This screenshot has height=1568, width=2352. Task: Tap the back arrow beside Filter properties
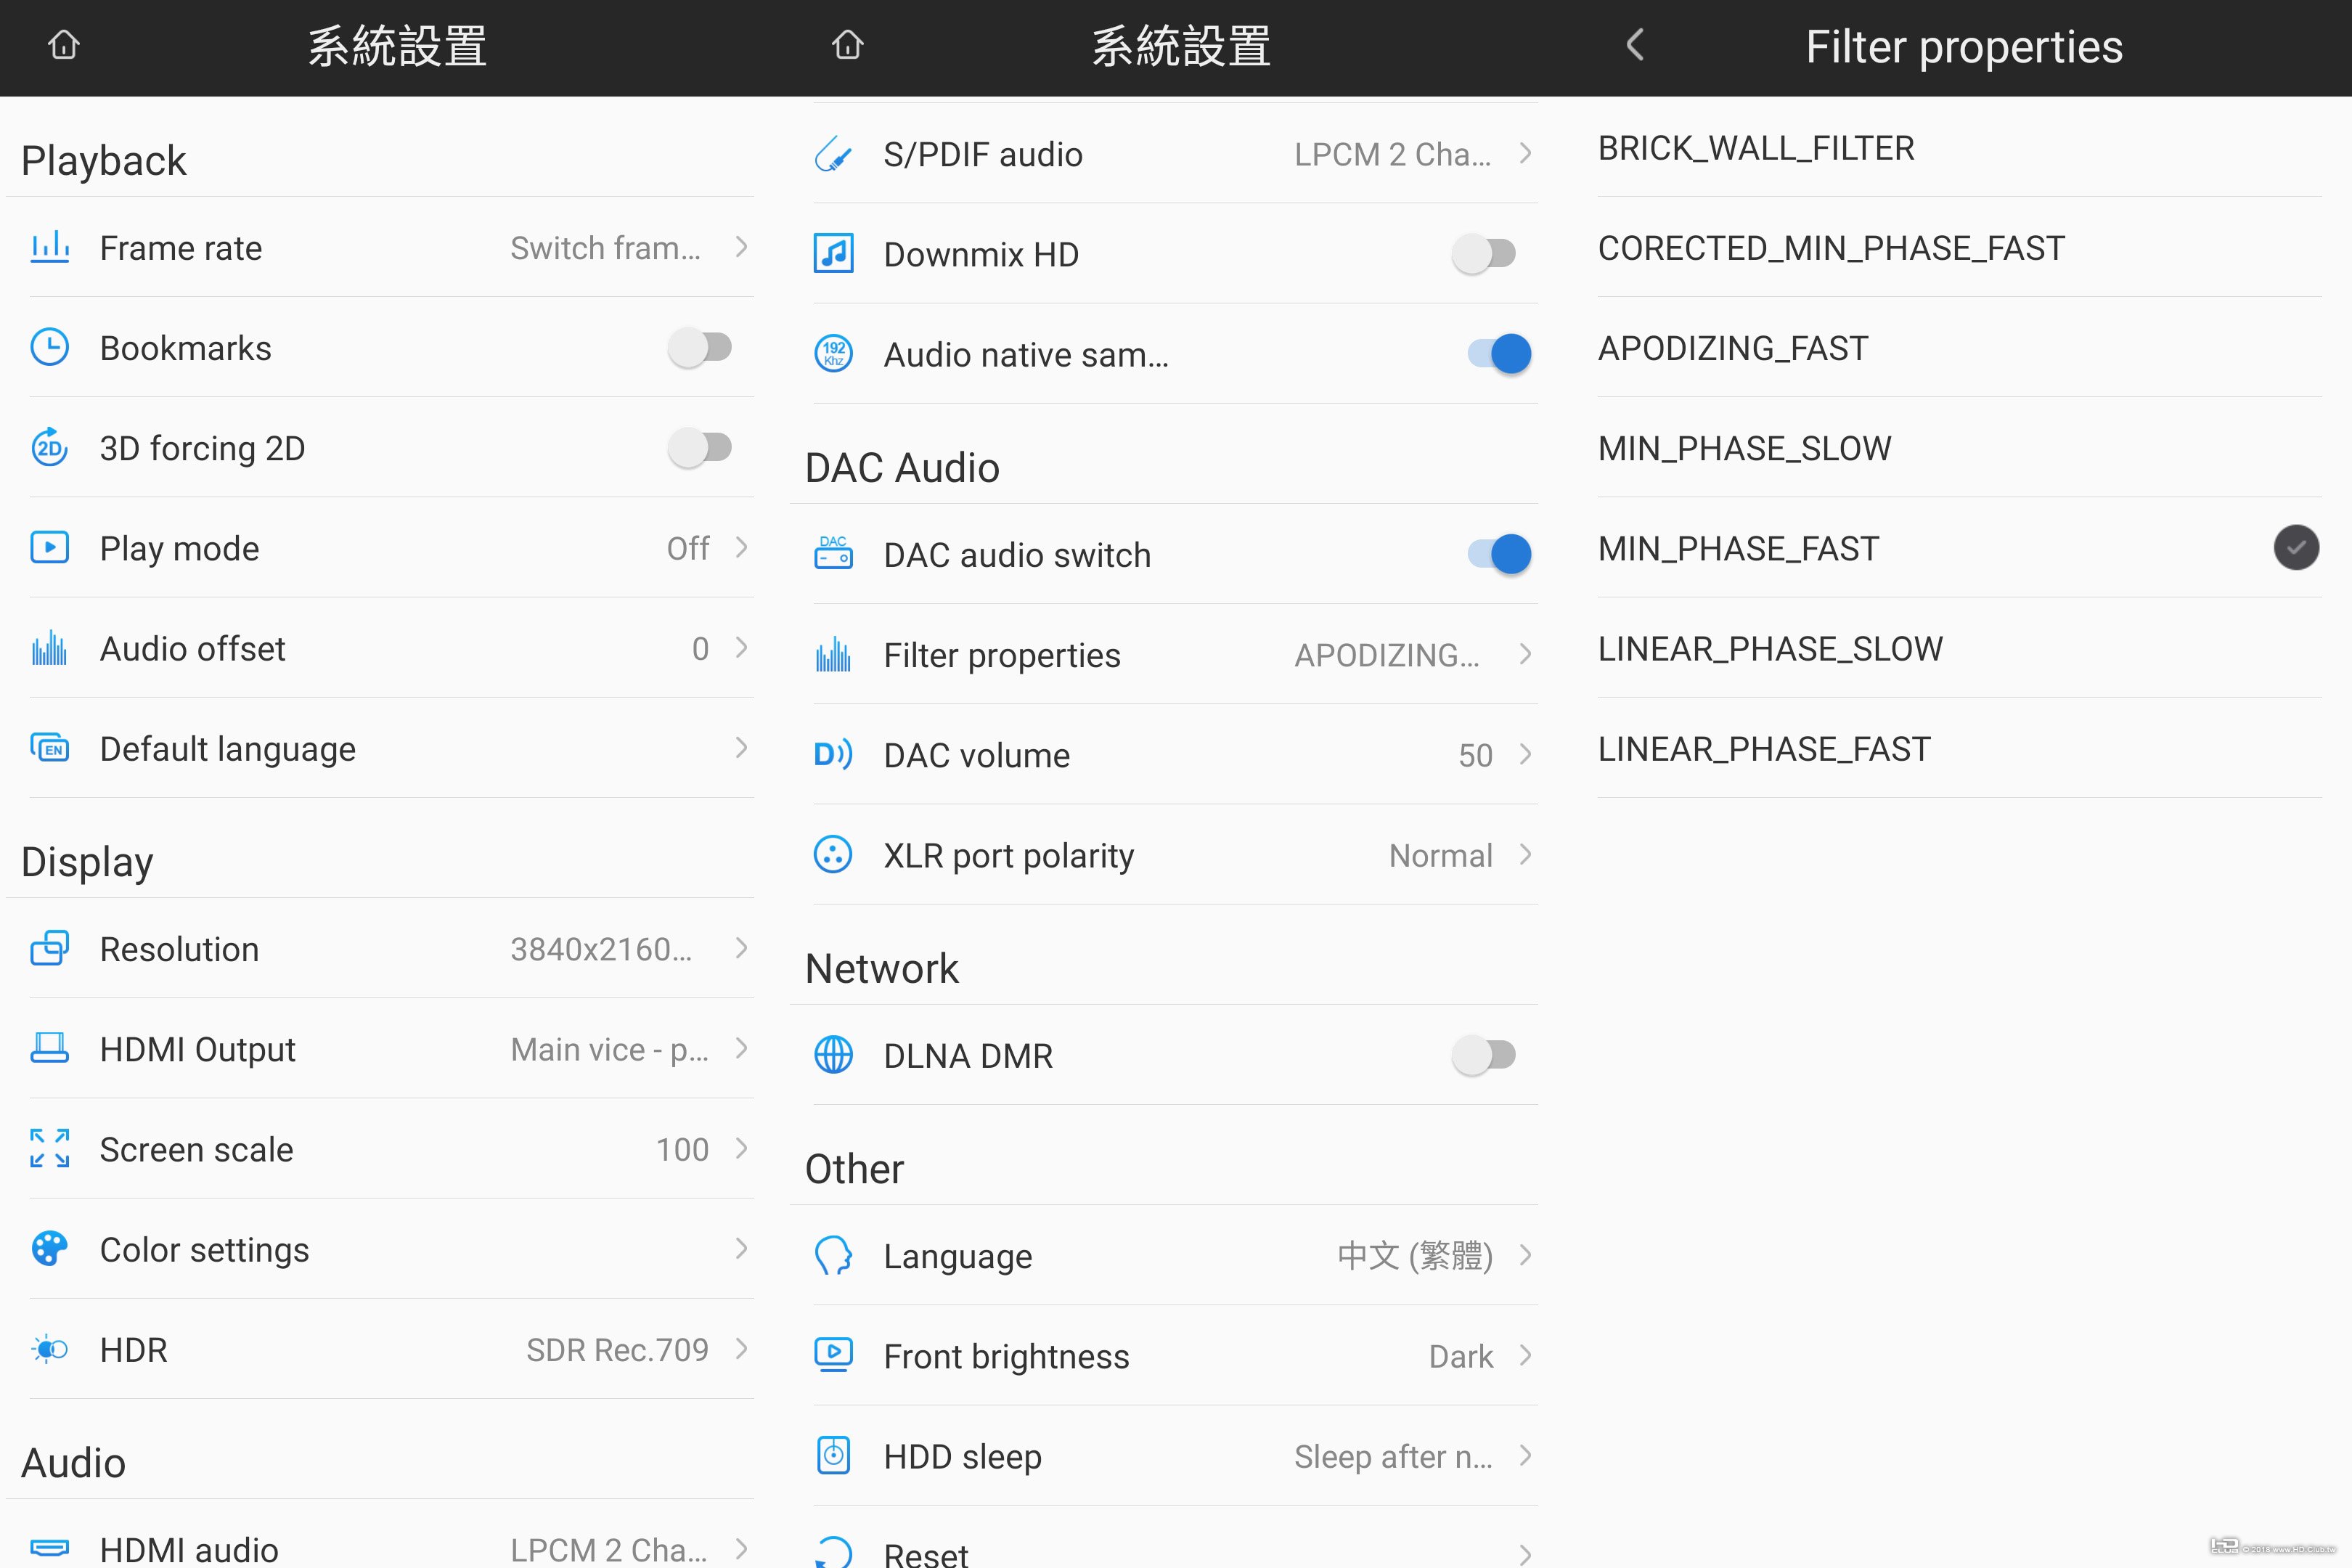pos(1635,46)
